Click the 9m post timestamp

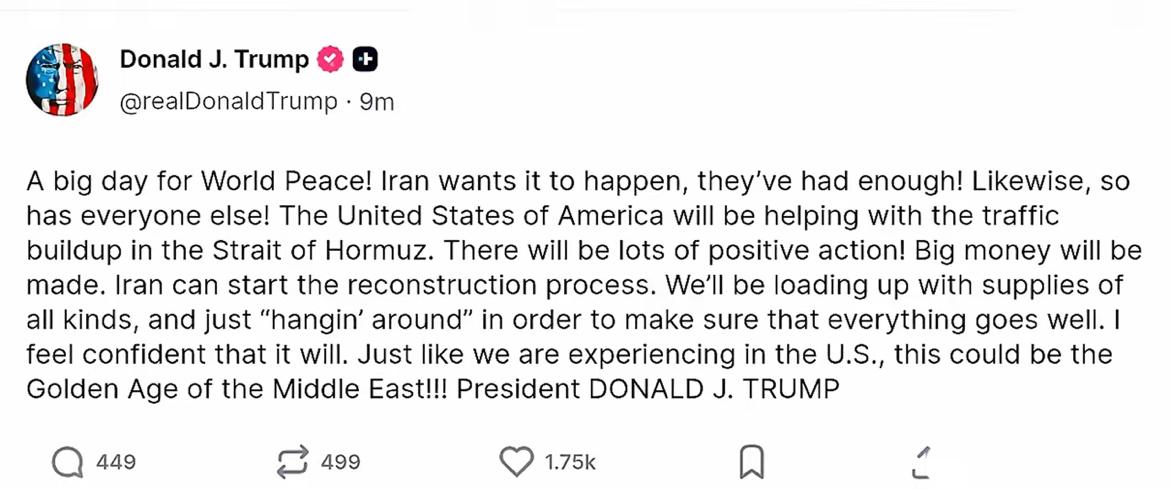point(377,102)
